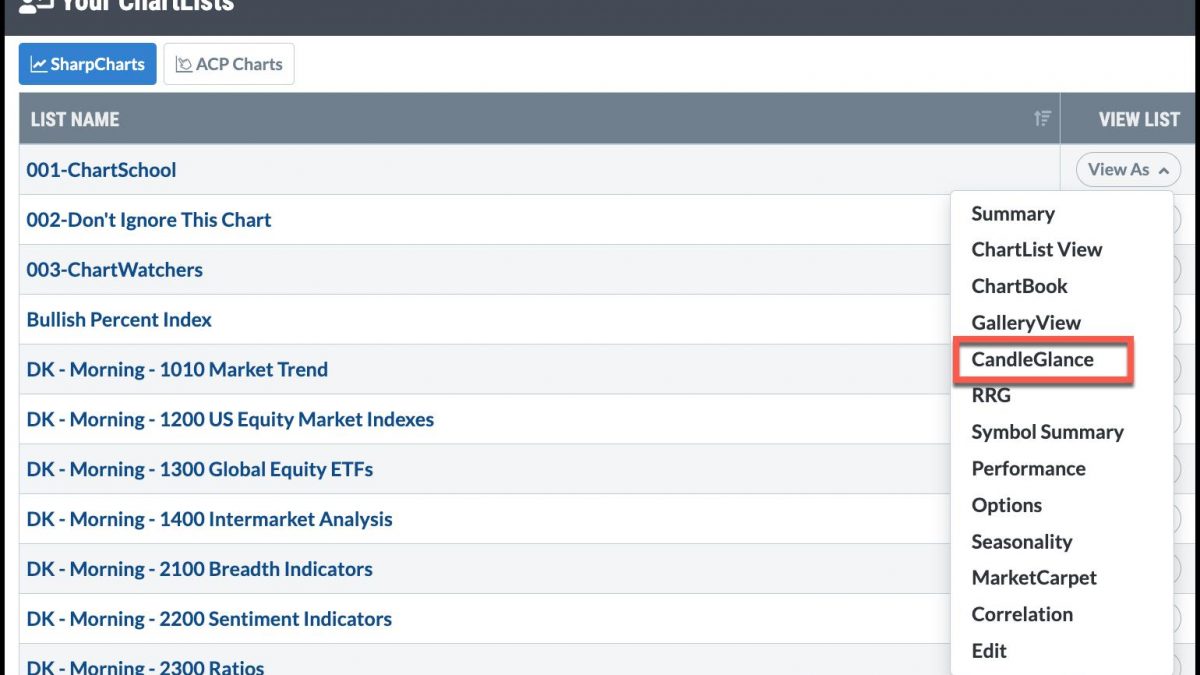Open DK - Morning - 1200 US Equity Market Indexes
The width and height of the screenshot is (1200, 675).
pyautogui.click(x=230, y=420)
